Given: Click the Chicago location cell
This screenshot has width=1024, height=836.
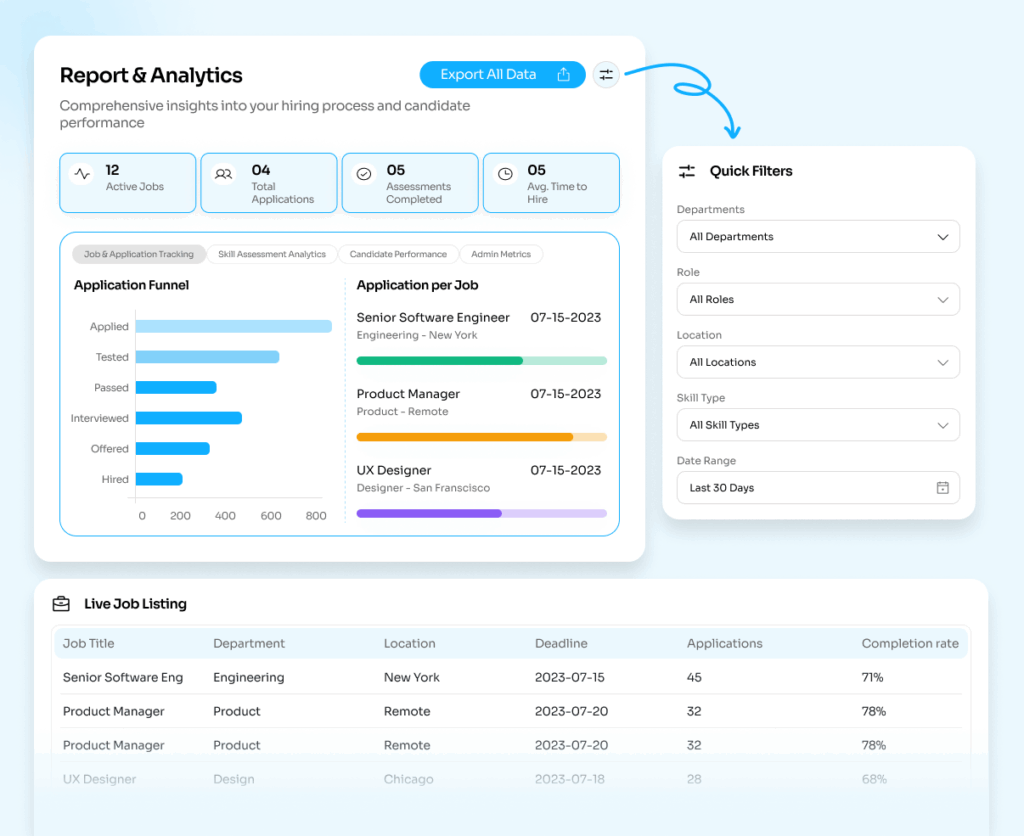Looking at the screenshot, I should coord(408,779).
